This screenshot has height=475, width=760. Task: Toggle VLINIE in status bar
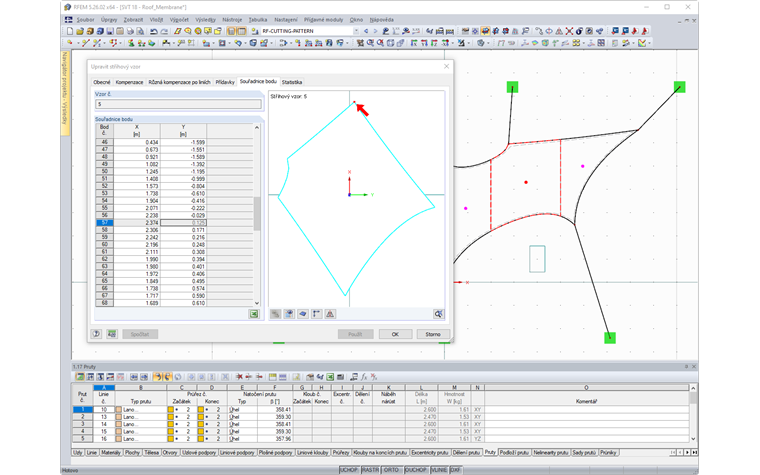pos(439,470)
